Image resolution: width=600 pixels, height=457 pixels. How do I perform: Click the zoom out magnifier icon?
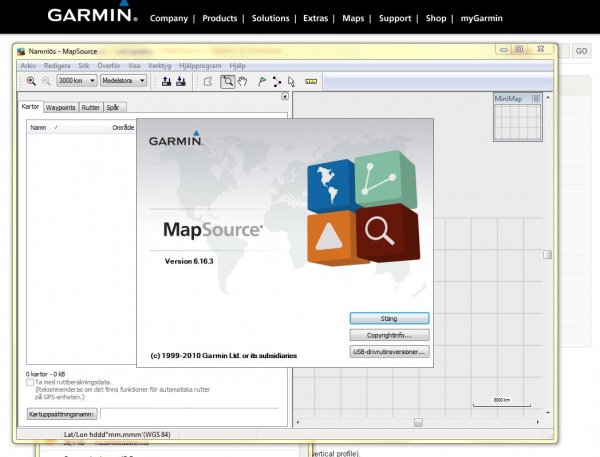point(46,81)
